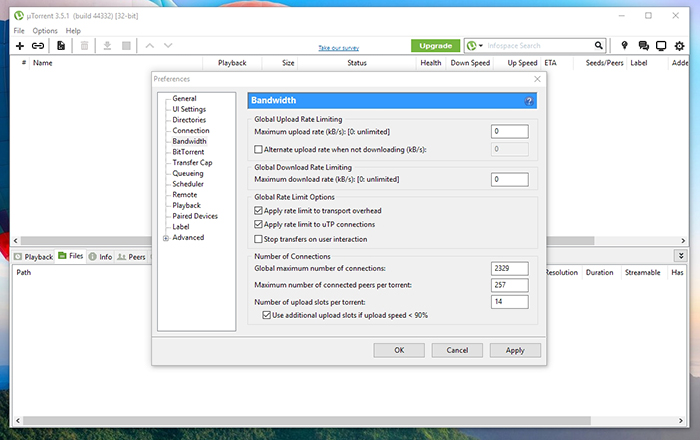Select Transfer Cap in preferences tree
This screenshot has height=440, width=700.
[x=192, y=162]
